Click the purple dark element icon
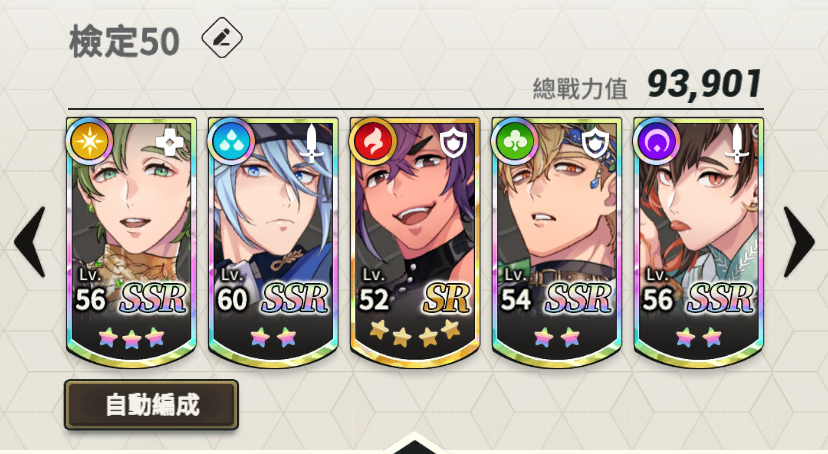This screenshot has width=828, height=454. (x=656, y=141)
